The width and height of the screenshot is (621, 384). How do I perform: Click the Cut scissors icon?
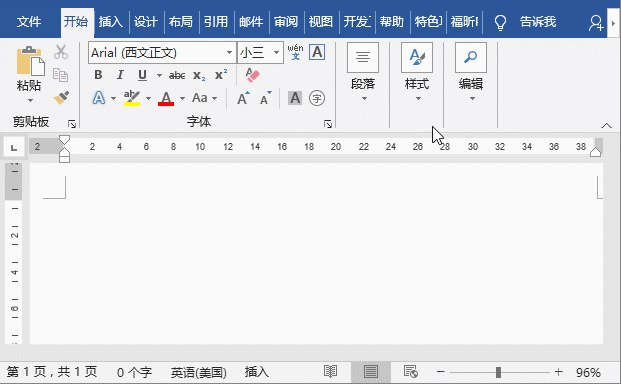pos(61,52)
